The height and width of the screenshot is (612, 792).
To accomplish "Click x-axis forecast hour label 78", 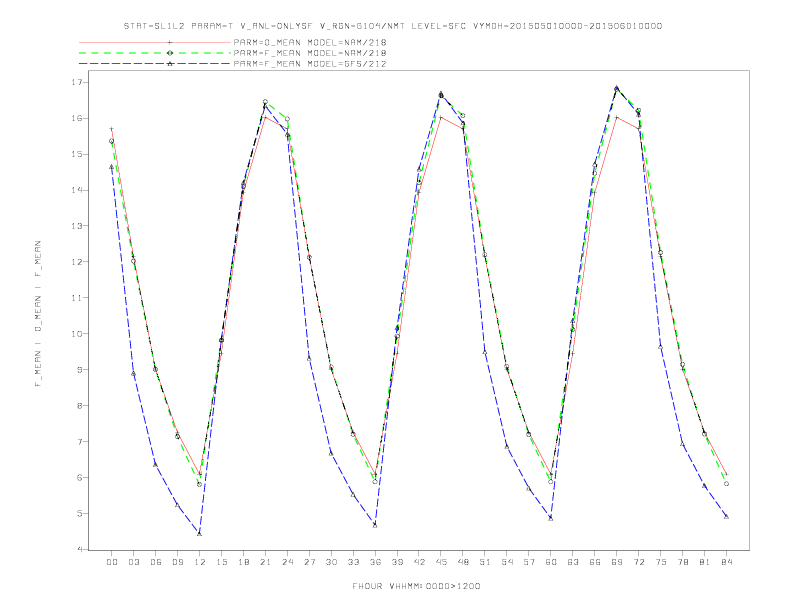I will (x=682, y=562).
